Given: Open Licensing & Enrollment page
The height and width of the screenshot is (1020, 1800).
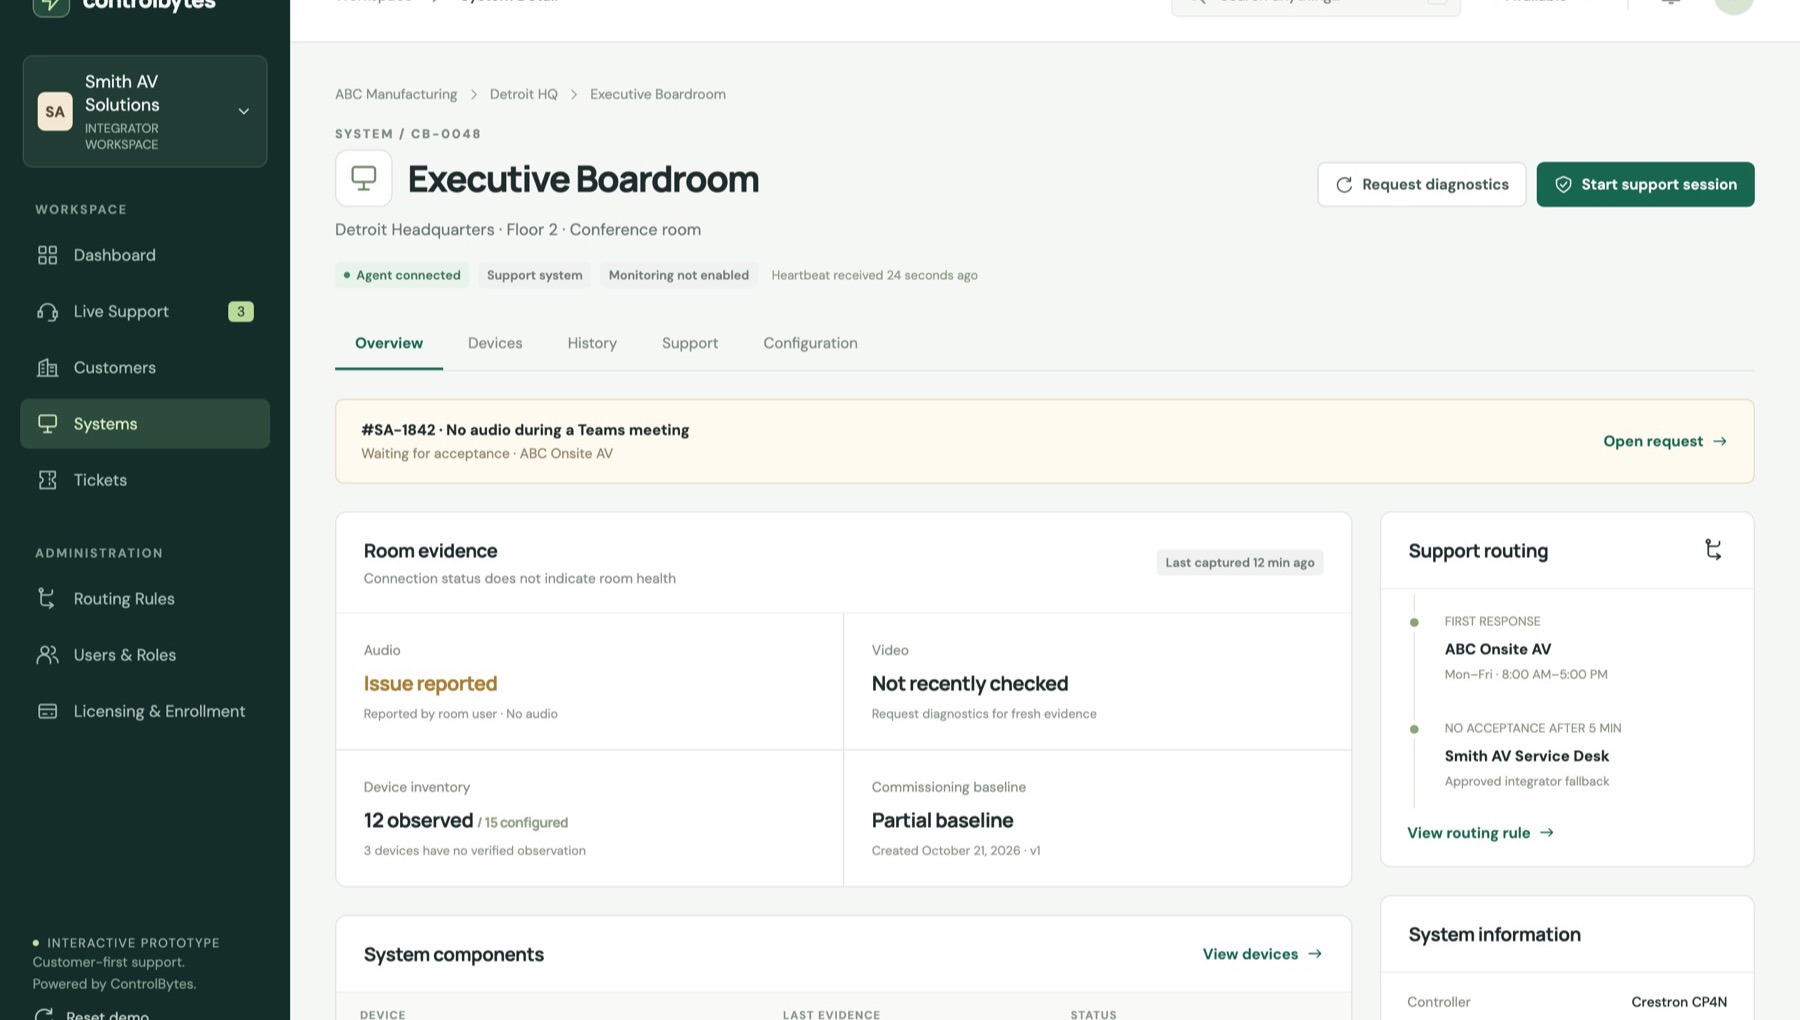Looking at the screenshot, I should 145,711.
